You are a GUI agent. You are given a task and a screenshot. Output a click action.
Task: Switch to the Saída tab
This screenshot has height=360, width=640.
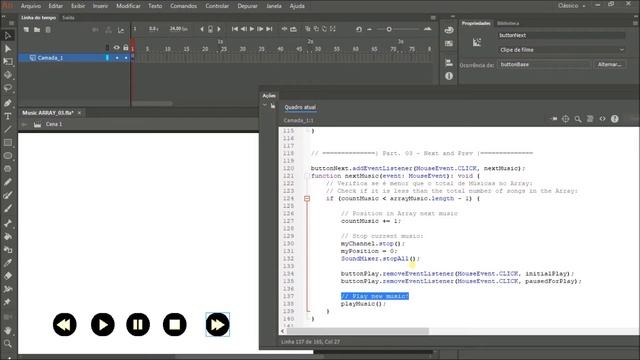point(68,18)
